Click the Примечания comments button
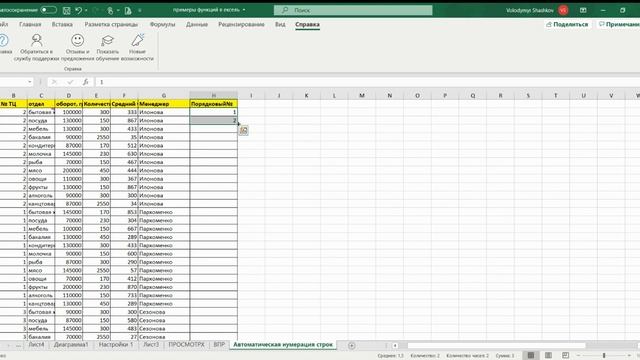 [x=618, y=24]
